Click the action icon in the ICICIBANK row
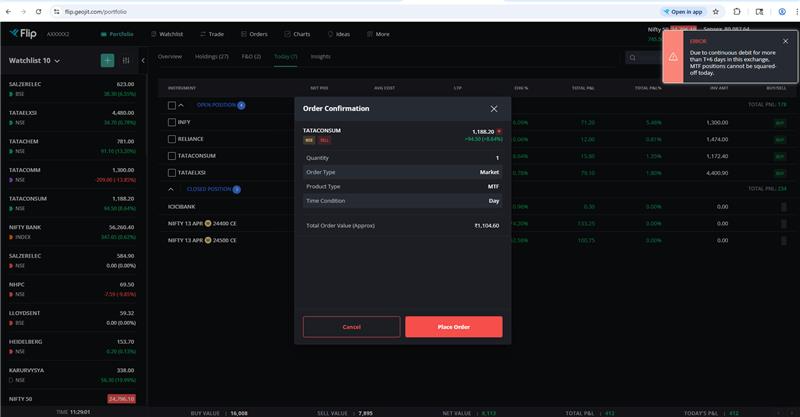Image resolution: width=800 pixels, height=417 pixels. (x=784, y=207)
